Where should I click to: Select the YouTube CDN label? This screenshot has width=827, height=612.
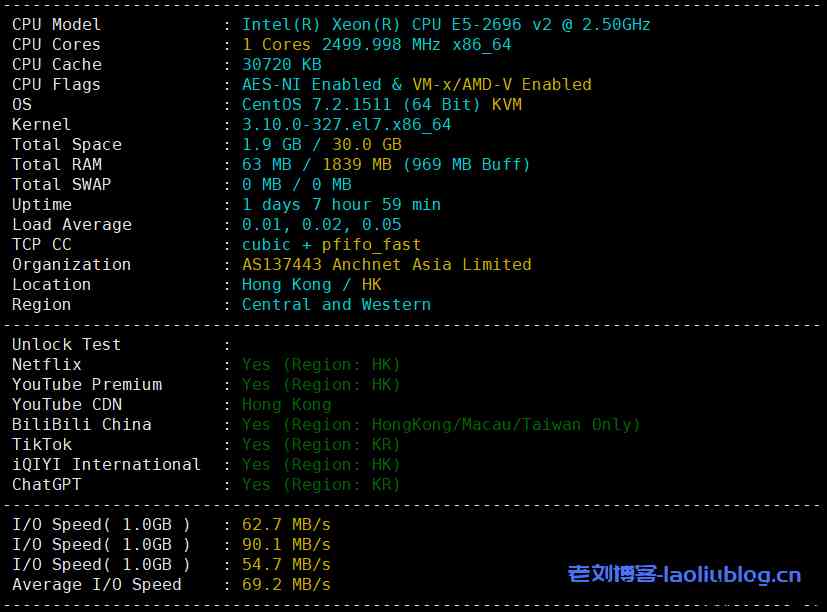click(x=67, y=406)
